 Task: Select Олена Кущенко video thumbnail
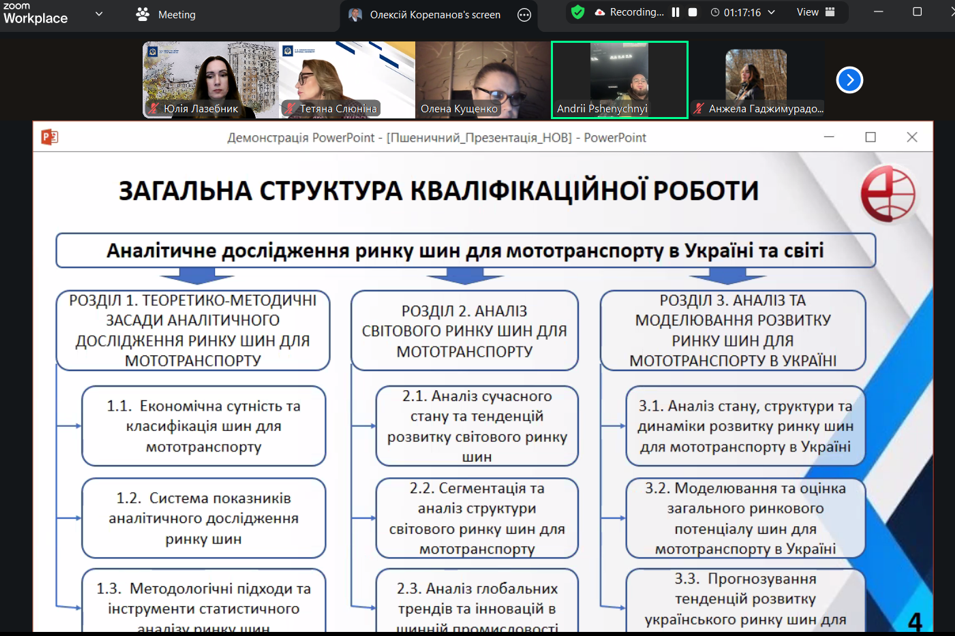pos(482,80)
